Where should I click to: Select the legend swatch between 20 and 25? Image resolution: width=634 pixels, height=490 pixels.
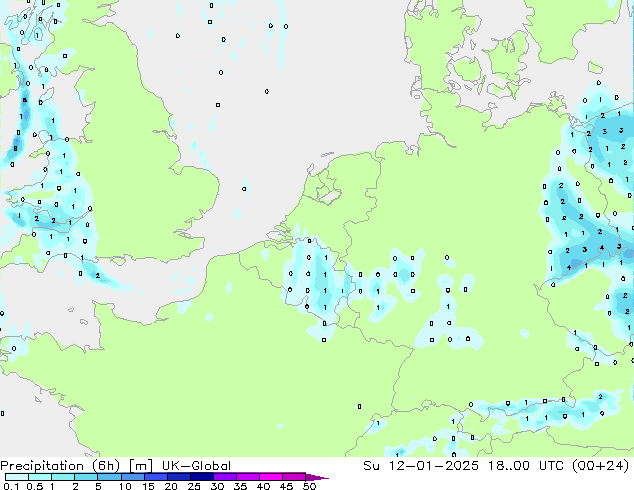click(178, 477)
